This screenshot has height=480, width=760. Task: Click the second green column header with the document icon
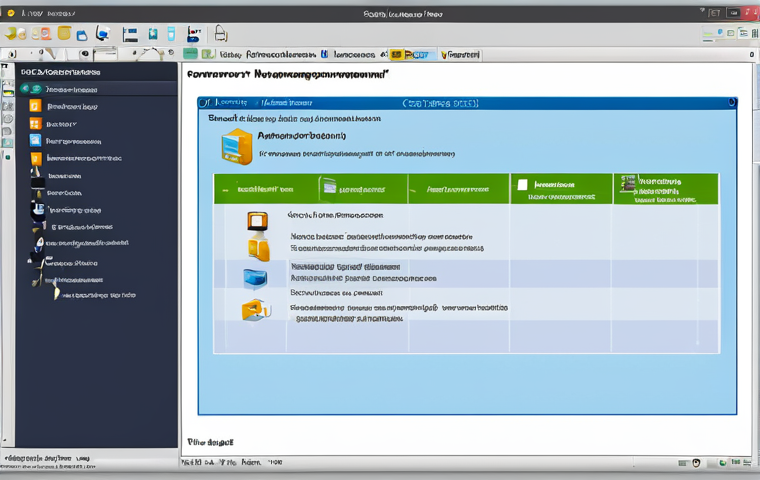pos(362,189)
